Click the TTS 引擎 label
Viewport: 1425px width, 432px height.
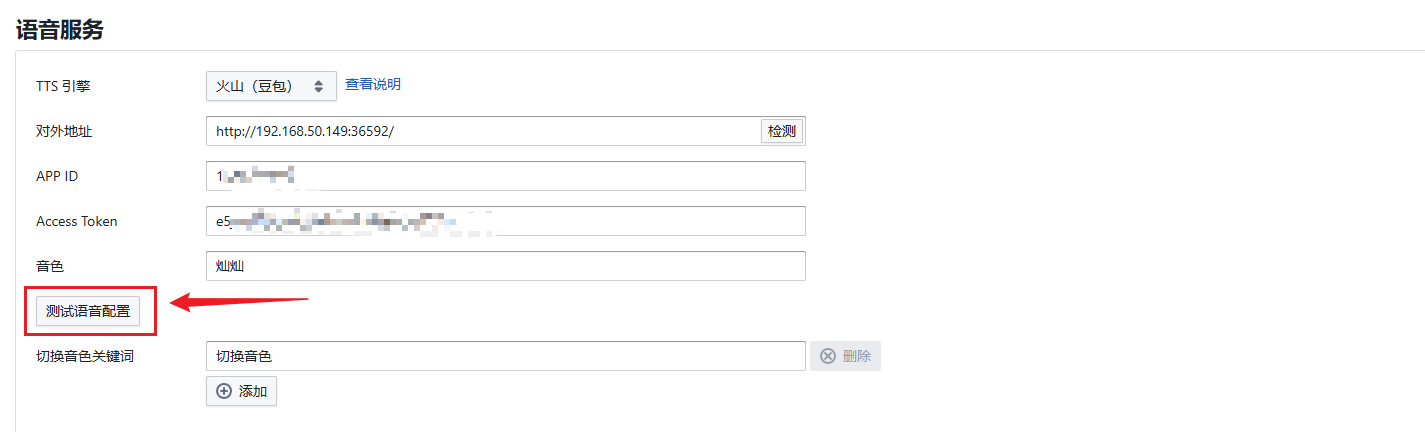tap(63, 86)
